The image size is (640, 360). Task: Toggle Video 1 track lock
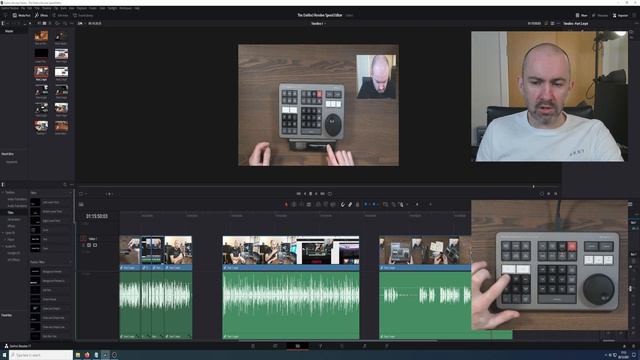coord(83,245)
